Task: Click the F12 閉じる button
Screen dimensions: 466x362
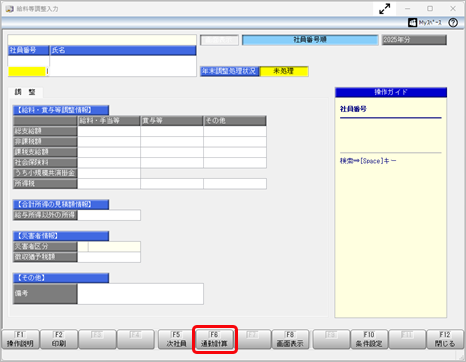Action: click(445, 339)
